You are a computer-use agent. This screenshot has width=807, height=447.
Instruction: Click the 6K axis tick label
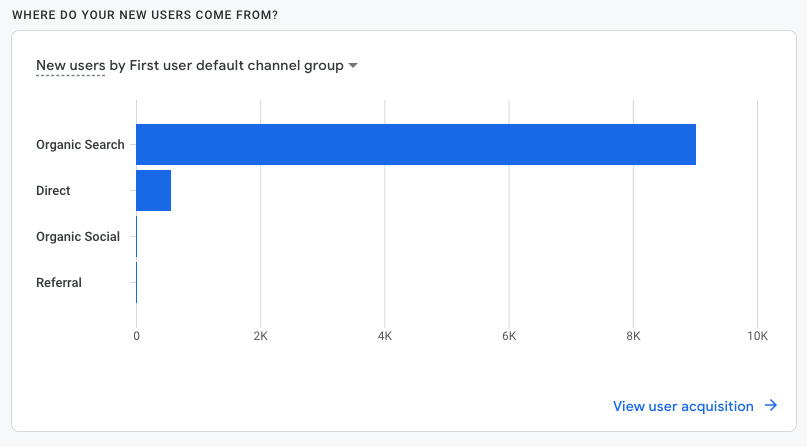tap(509, 336)
